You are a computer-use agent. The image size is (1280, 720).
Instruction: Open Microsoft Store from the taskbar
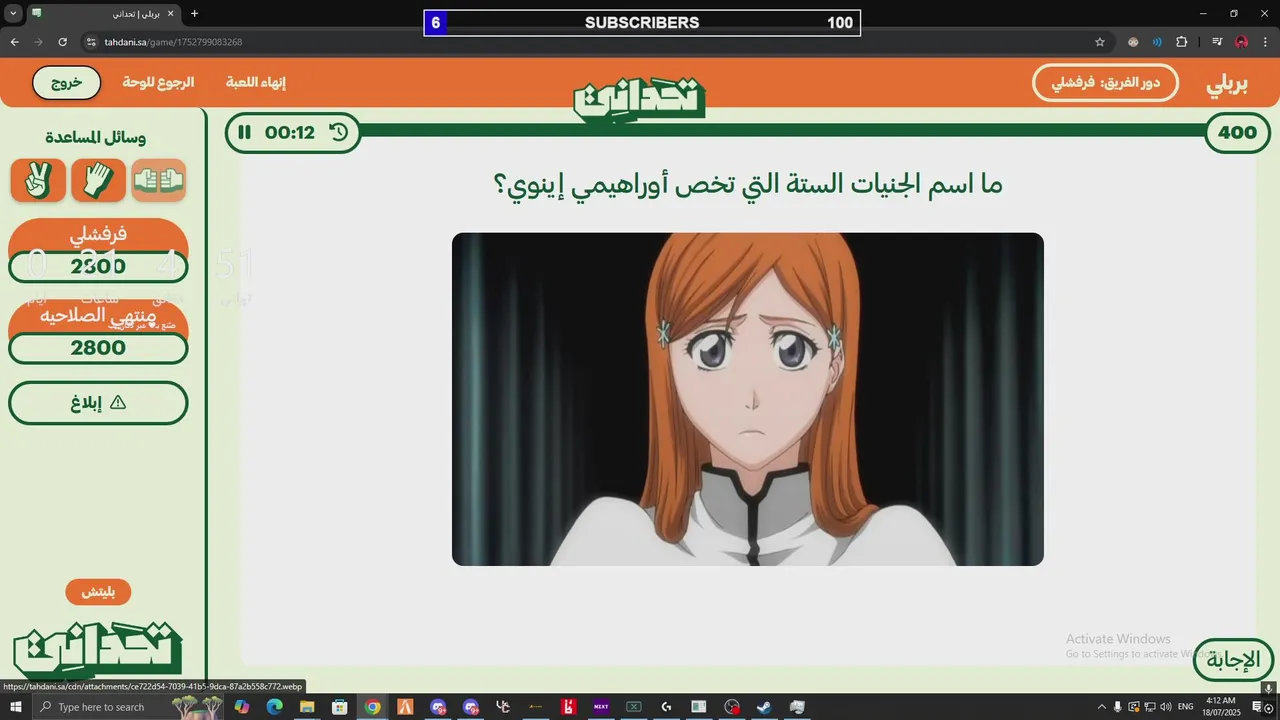340,707
